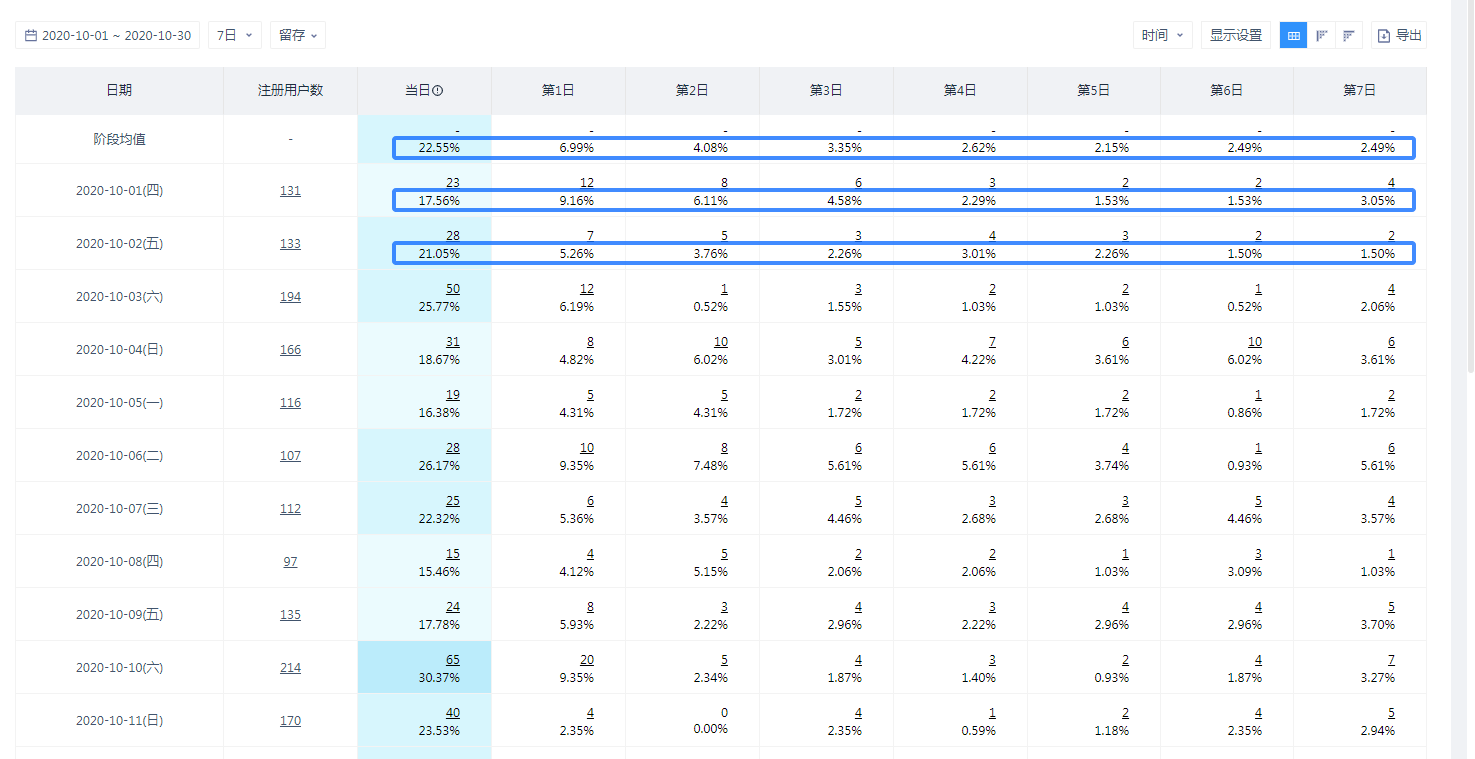The height and width of the screenshot is (759, 1475).
Task: Click day-1 value 20 for 2020-10-10
Action: (x=587, y=660)
